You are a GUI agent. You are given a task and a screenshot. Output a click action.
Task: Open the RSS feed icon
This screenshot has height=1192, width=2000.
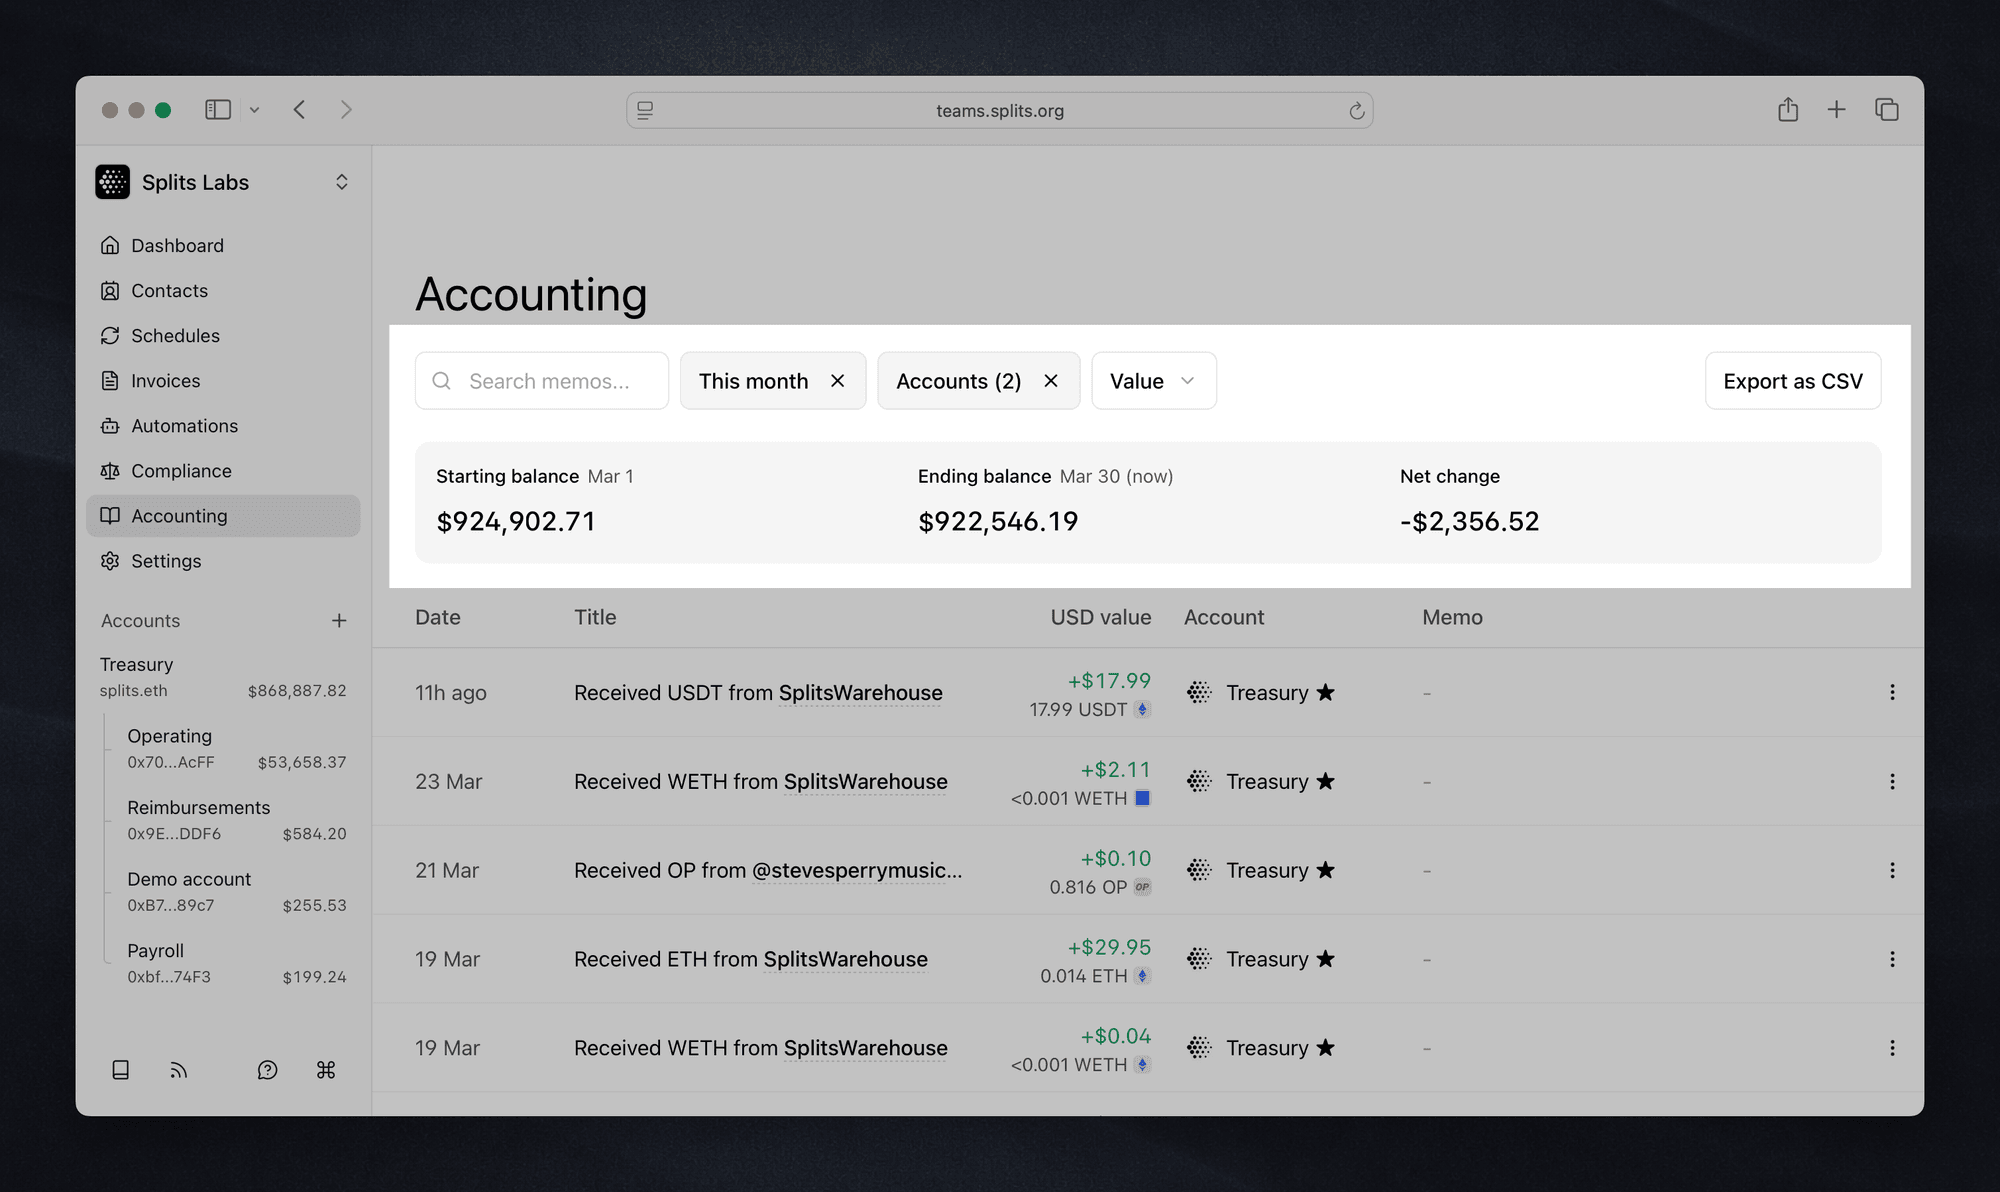pos(178,1069)
